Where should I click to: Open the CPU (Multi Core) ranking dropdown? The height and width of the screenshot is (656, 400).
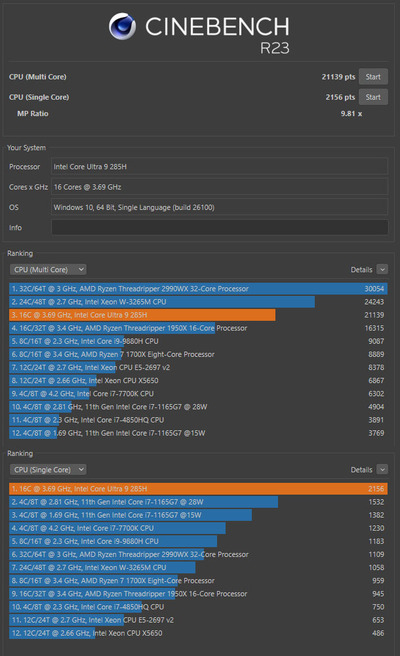[x=48, y=269]
